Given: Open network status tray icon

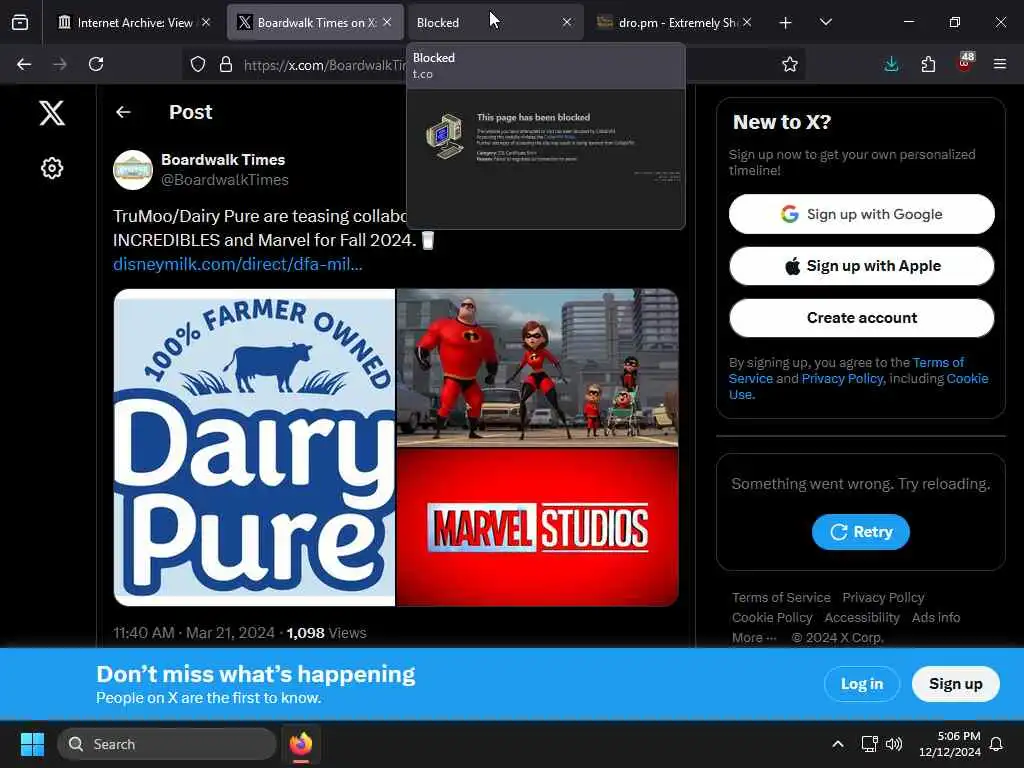Looking at the screenshot, I should [869, 744].
